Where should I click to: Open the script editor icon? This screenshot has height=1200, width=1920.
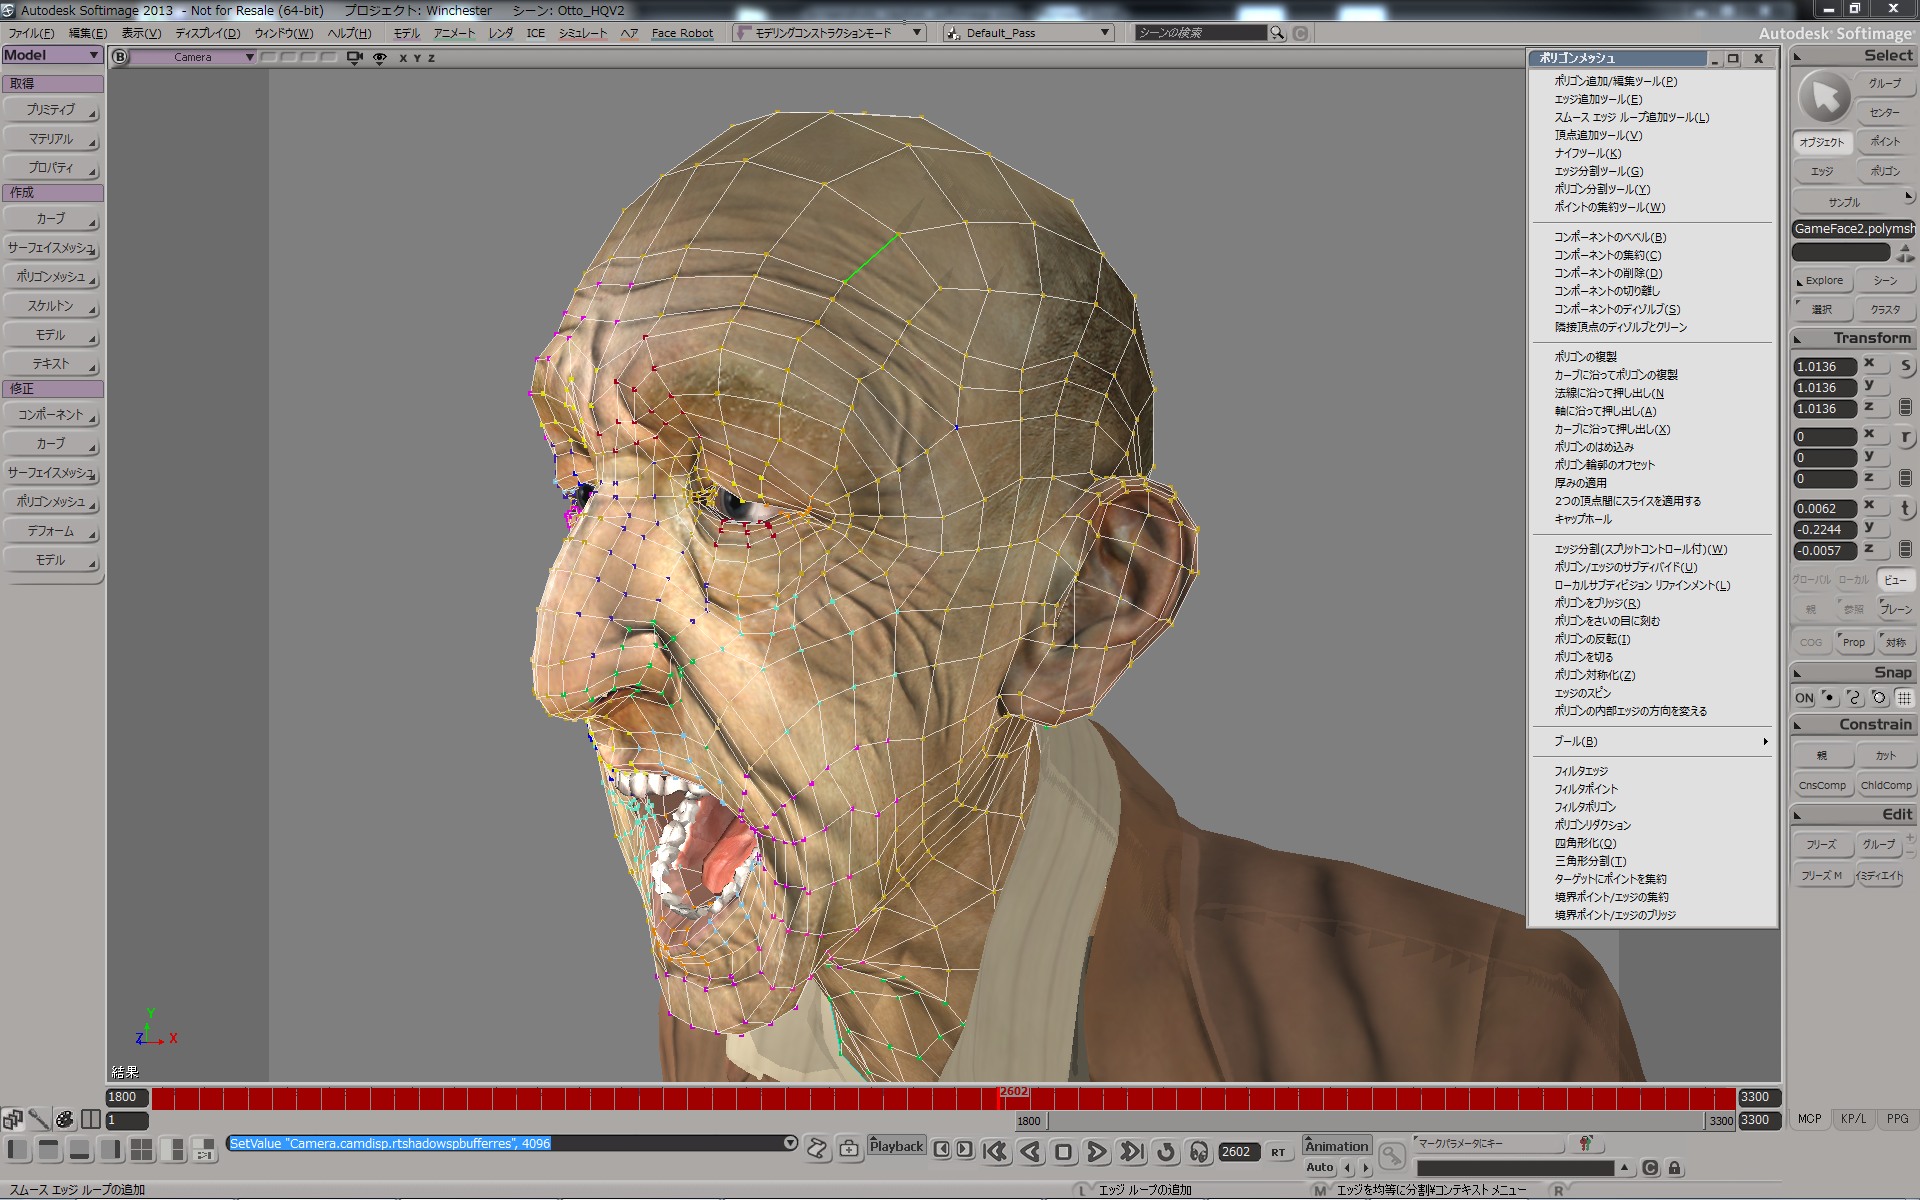(817, 1148)
